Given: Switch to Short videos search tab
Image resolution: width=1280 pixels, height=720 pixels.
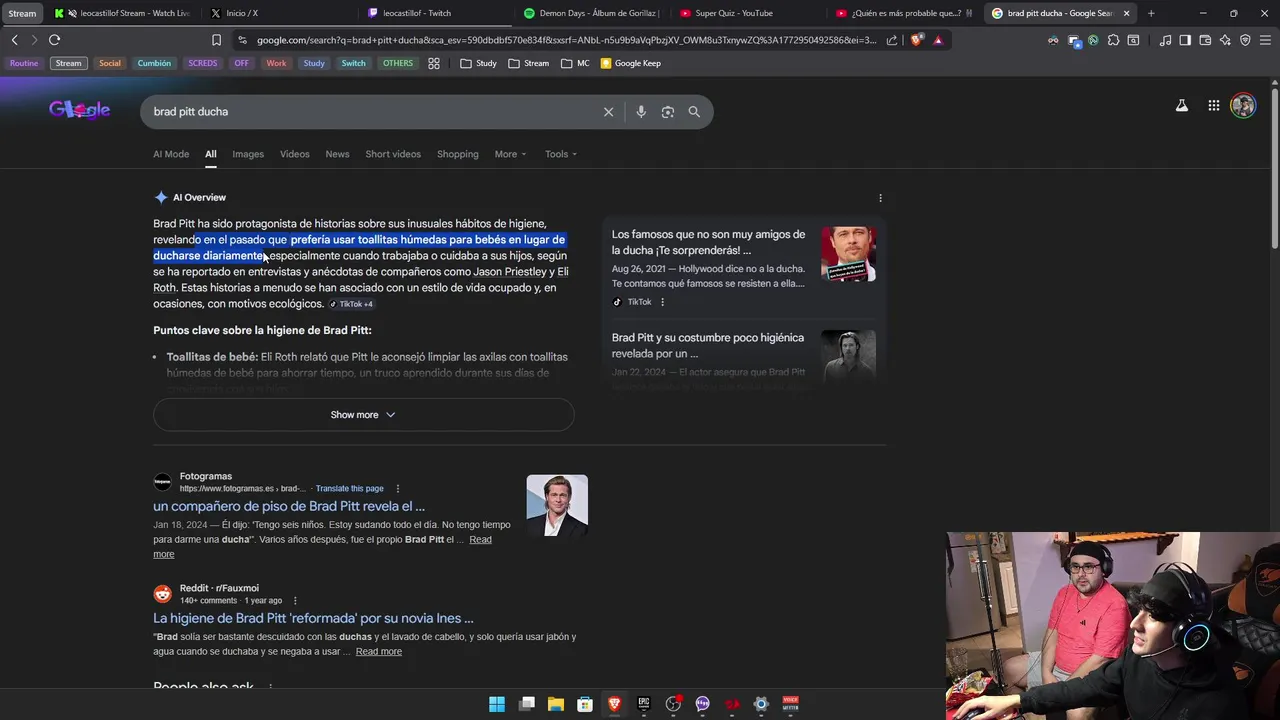Looking at the screenshot, I should (x=393, y=154).
